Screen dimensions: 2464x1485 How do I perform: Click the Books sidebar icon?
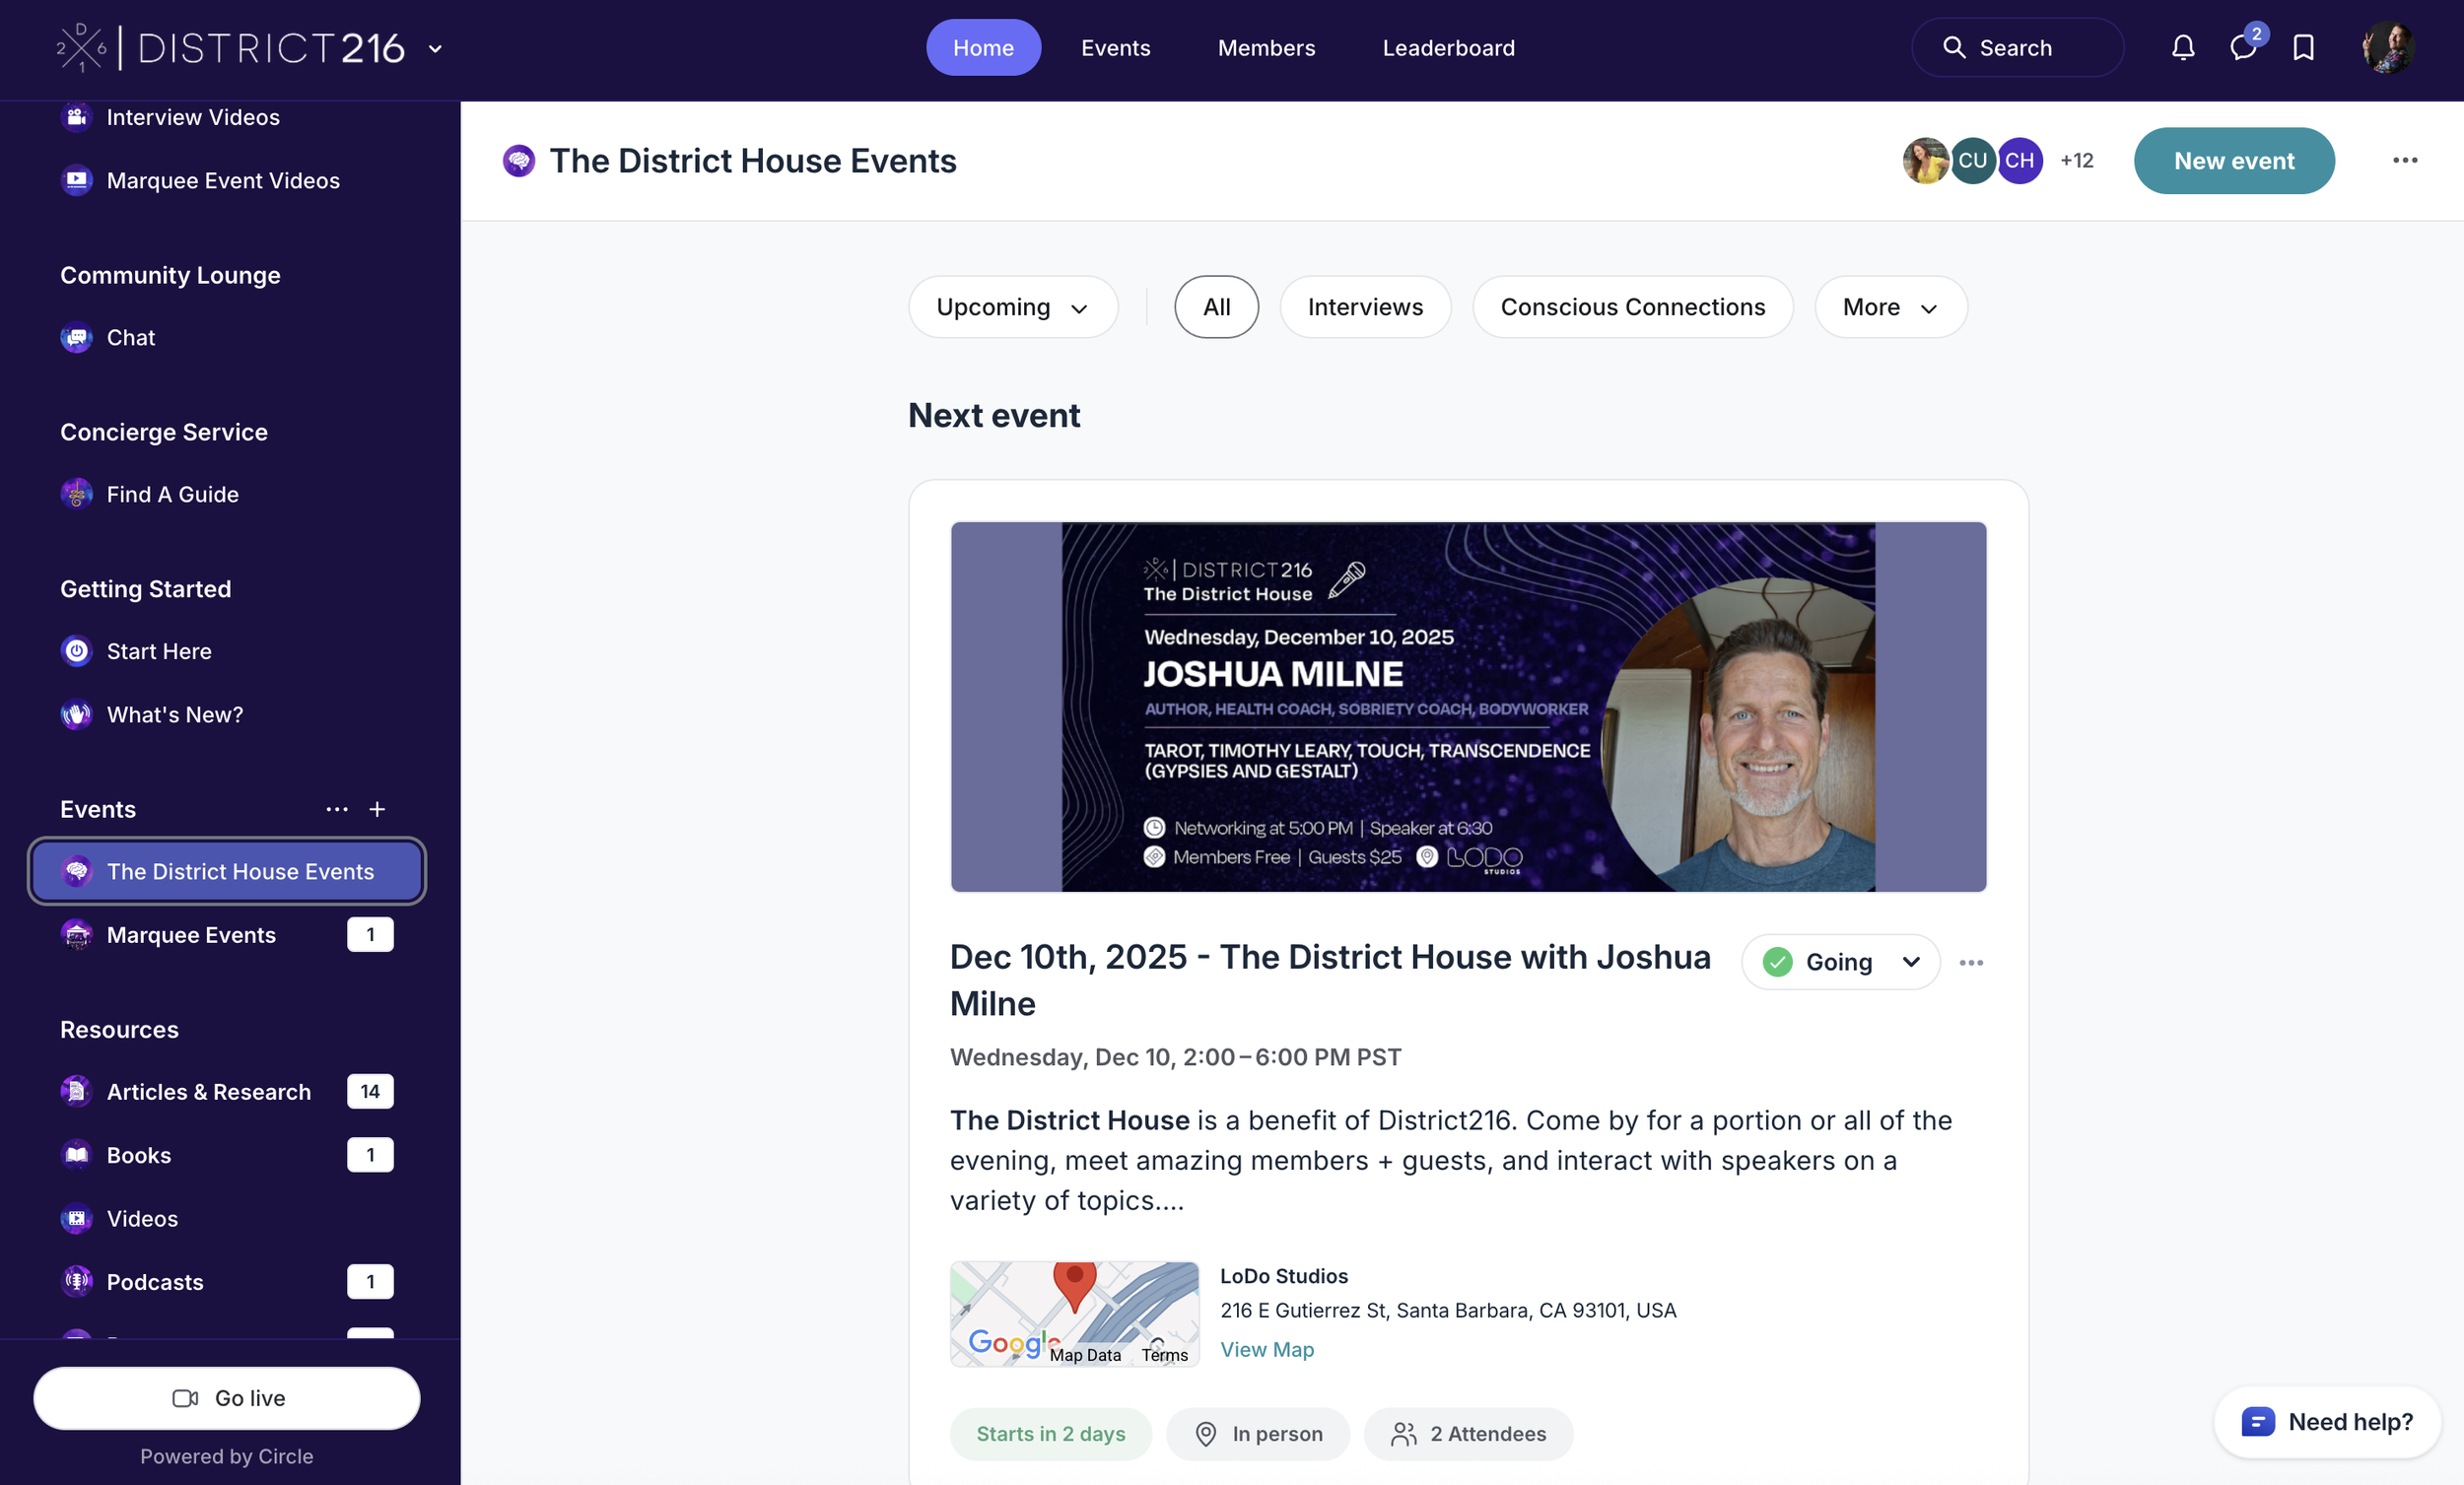click(x=77, y=1155)
